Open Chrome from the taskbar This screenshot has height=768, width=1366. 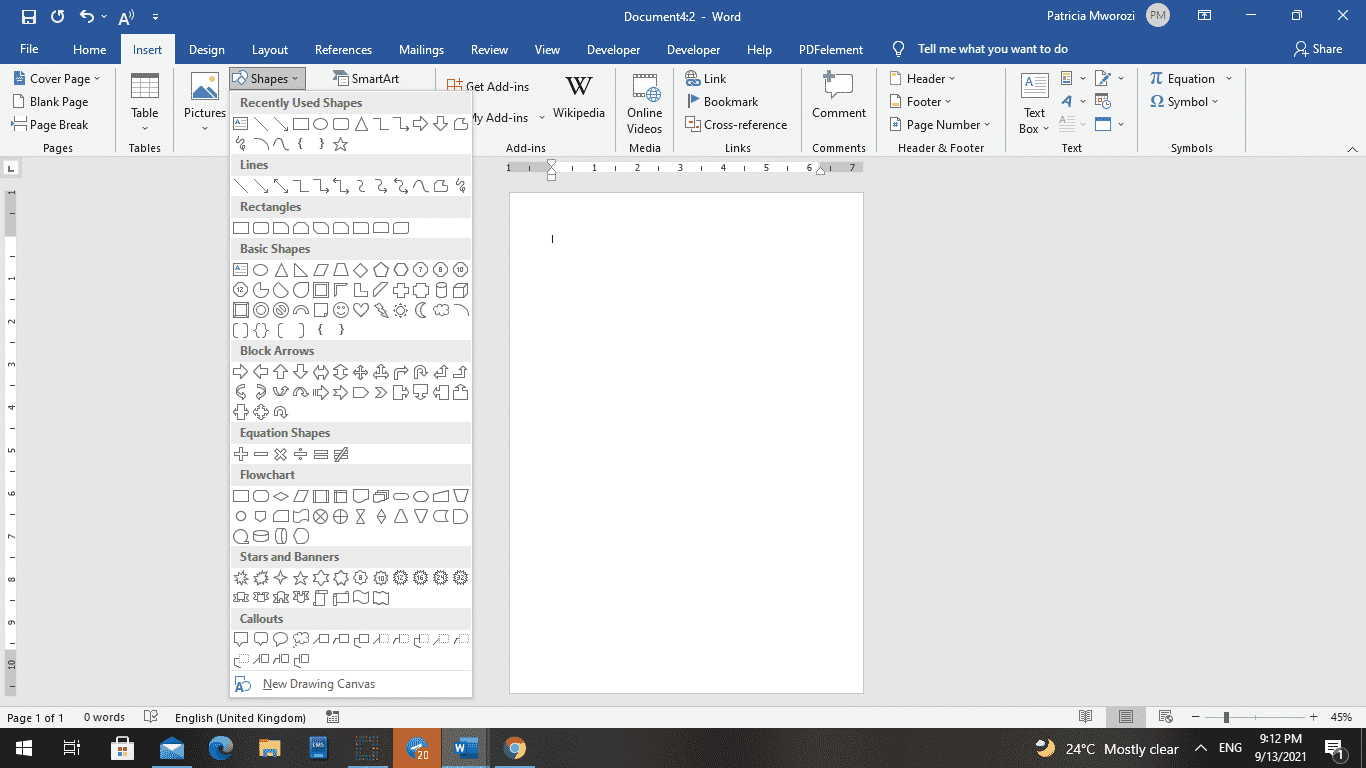[513, 748]
